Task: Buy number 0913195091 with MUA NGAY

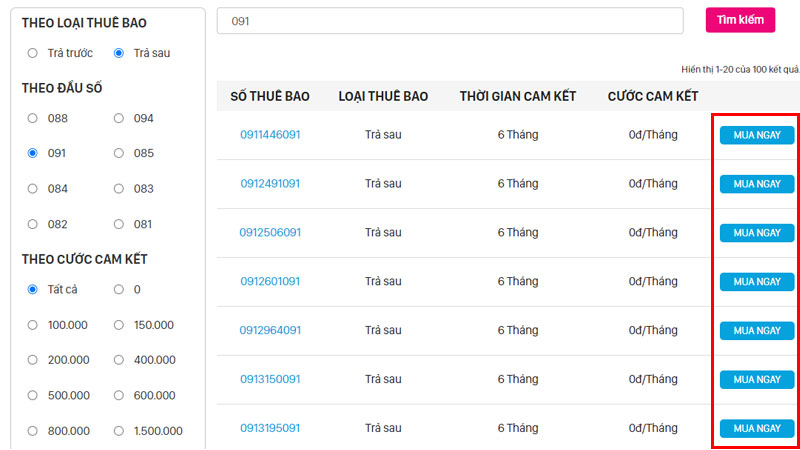Action: [756, 429]
